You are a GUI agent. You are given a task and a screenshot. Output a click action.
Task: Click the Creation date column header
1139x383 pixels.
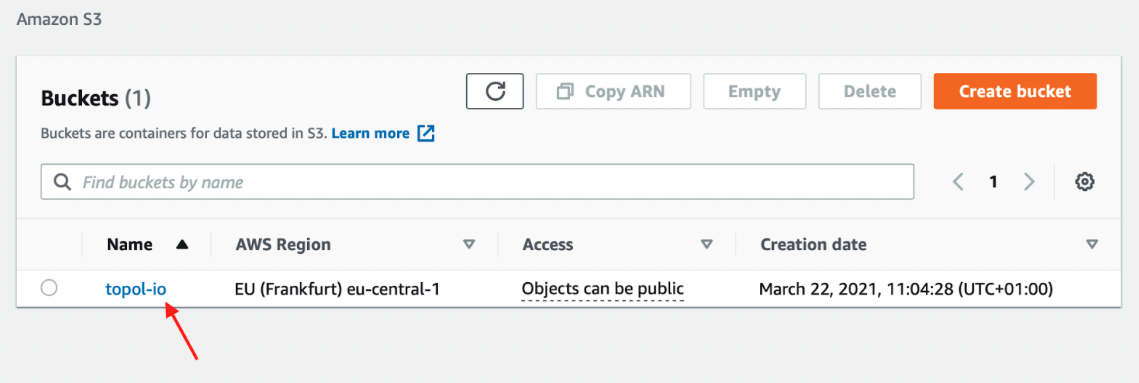tap(813, 245)
